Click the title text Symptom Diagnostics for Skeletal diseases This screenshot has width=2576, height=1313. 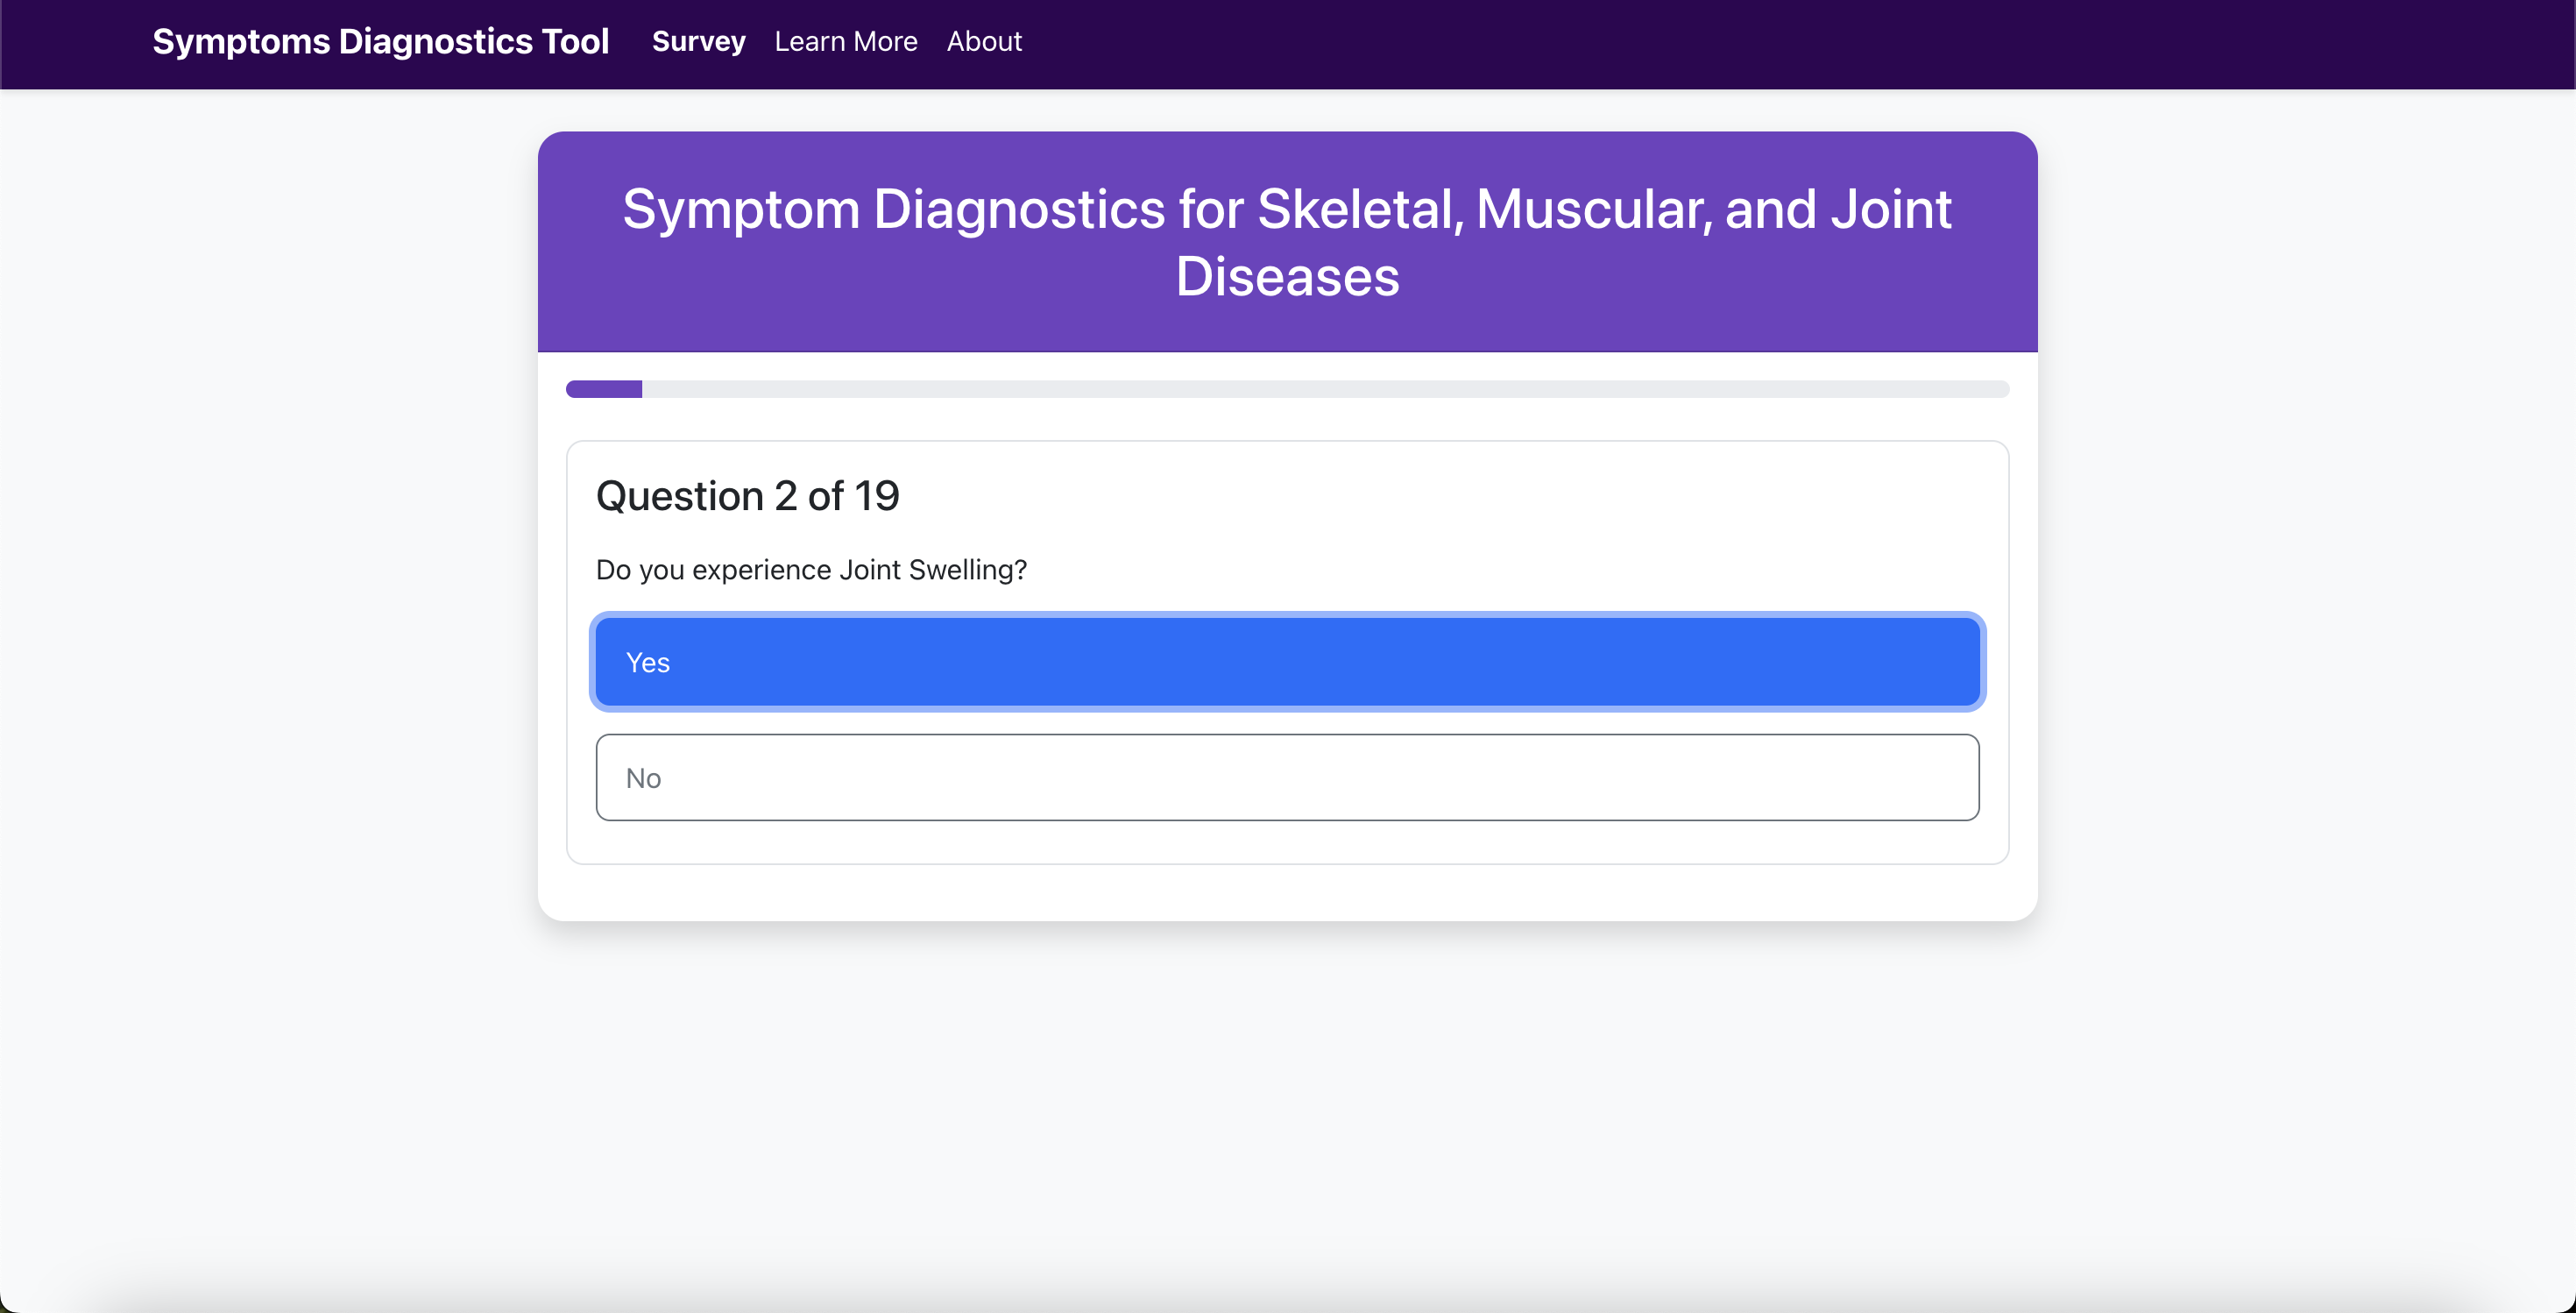[1287, 209]
